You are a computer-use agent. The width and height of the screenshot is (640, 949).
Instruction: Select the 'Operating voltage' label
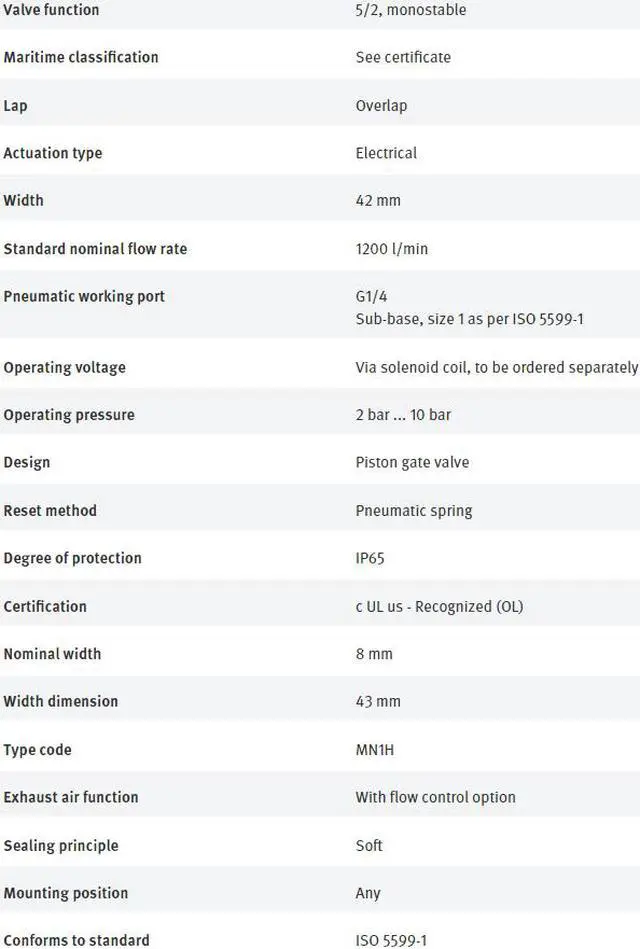[x=64, y=367]
